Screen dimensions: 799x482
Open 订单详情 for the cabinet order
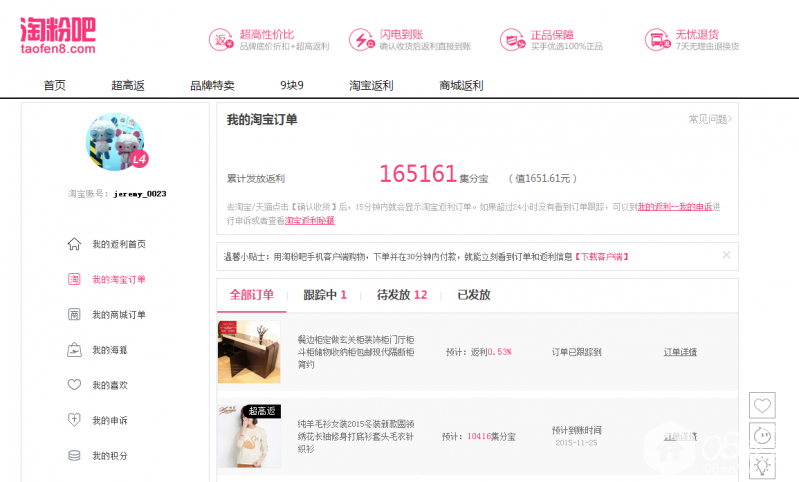(680, 352)
